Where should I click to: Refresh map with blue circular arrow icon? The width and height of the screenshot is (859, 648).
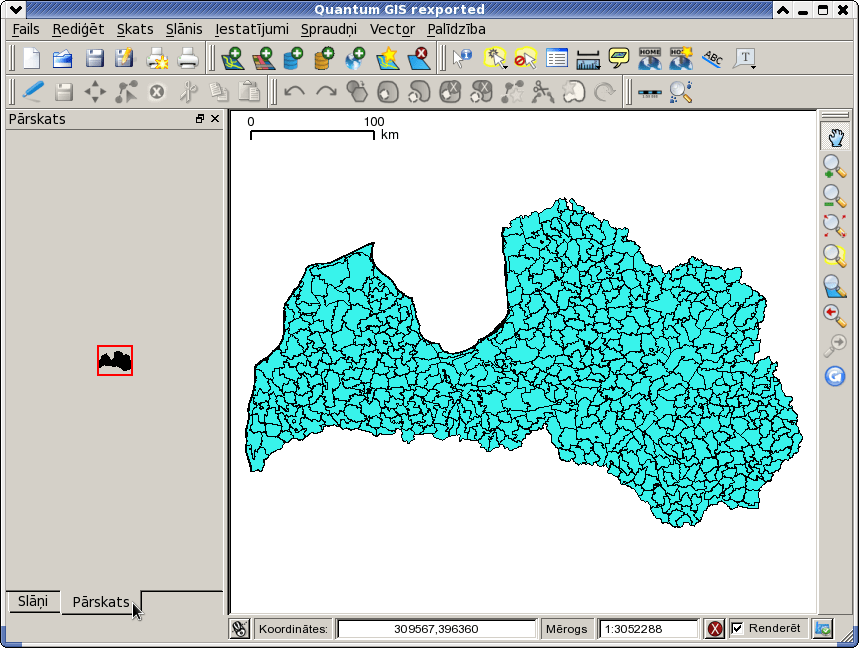tap(835, 376)
